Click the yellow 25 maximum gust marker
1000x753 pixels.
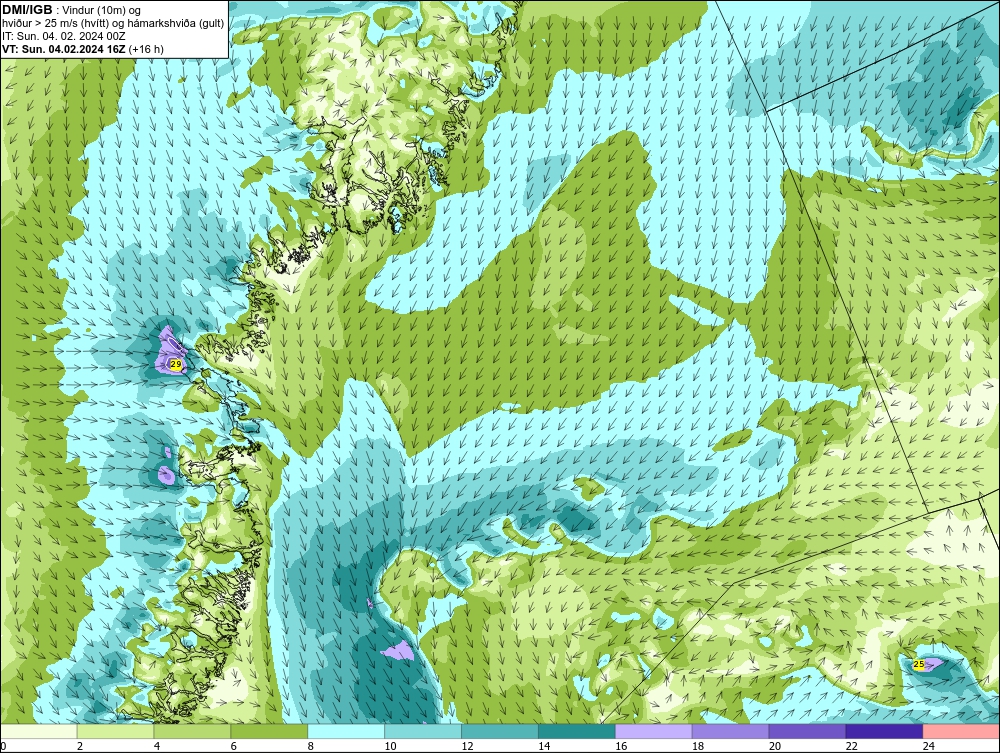point(918,664)
